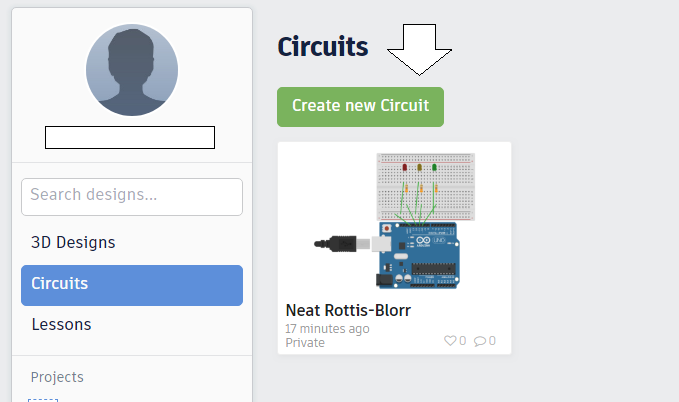679x402 pixels.
Task: Go to the Lessons section
Action: point(61,324)
